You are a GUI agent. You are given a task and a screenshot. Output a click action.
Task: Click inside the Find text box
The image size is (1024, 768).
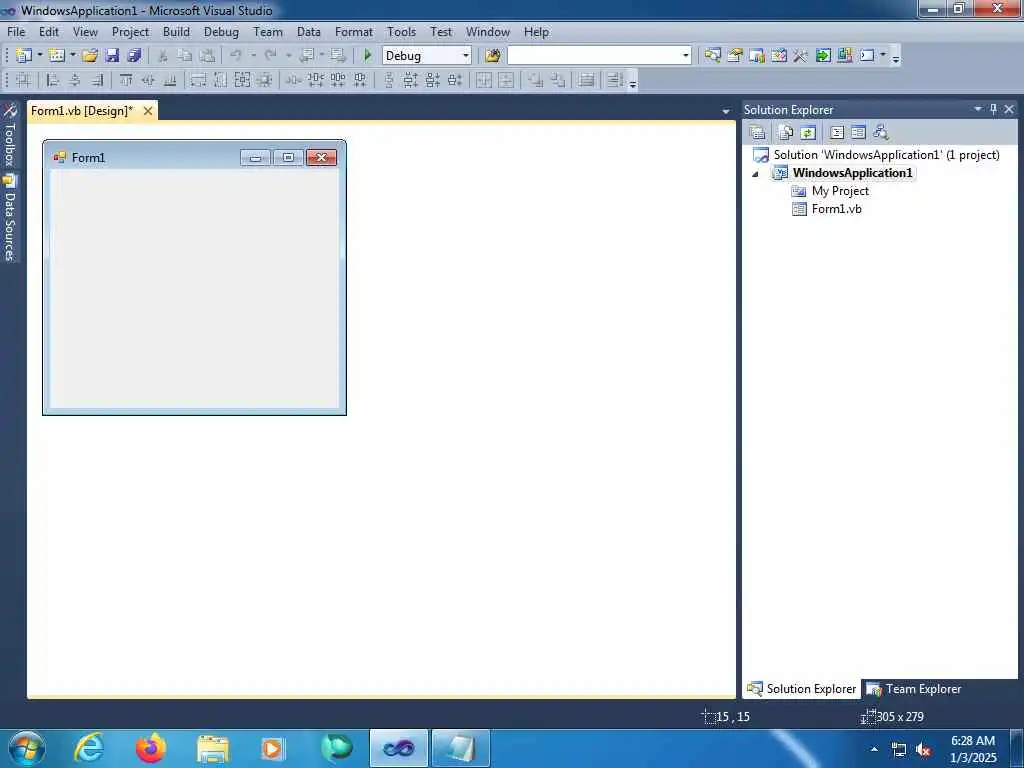(594, 56)
